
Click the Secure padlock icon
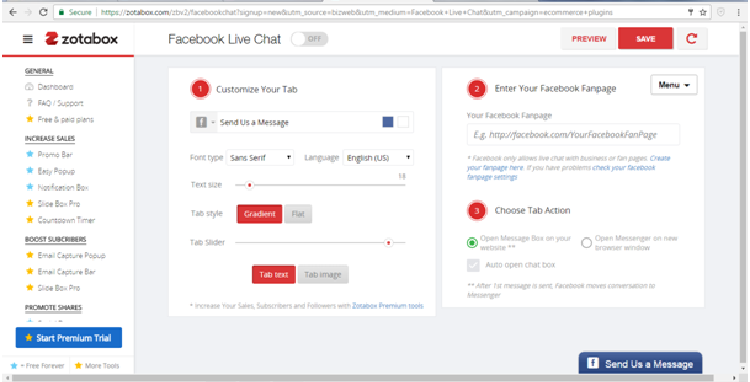point(61,12)
